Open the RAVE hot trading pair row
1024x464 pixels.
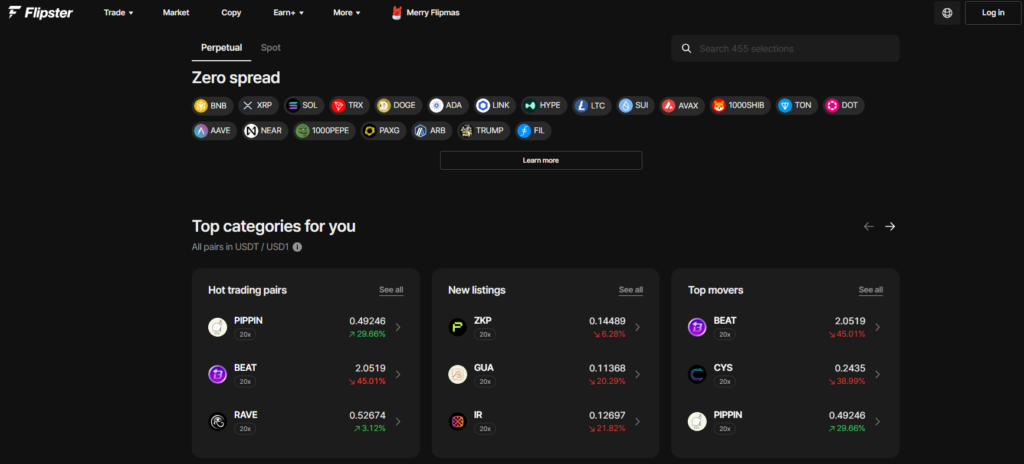(x=305, y=421)
